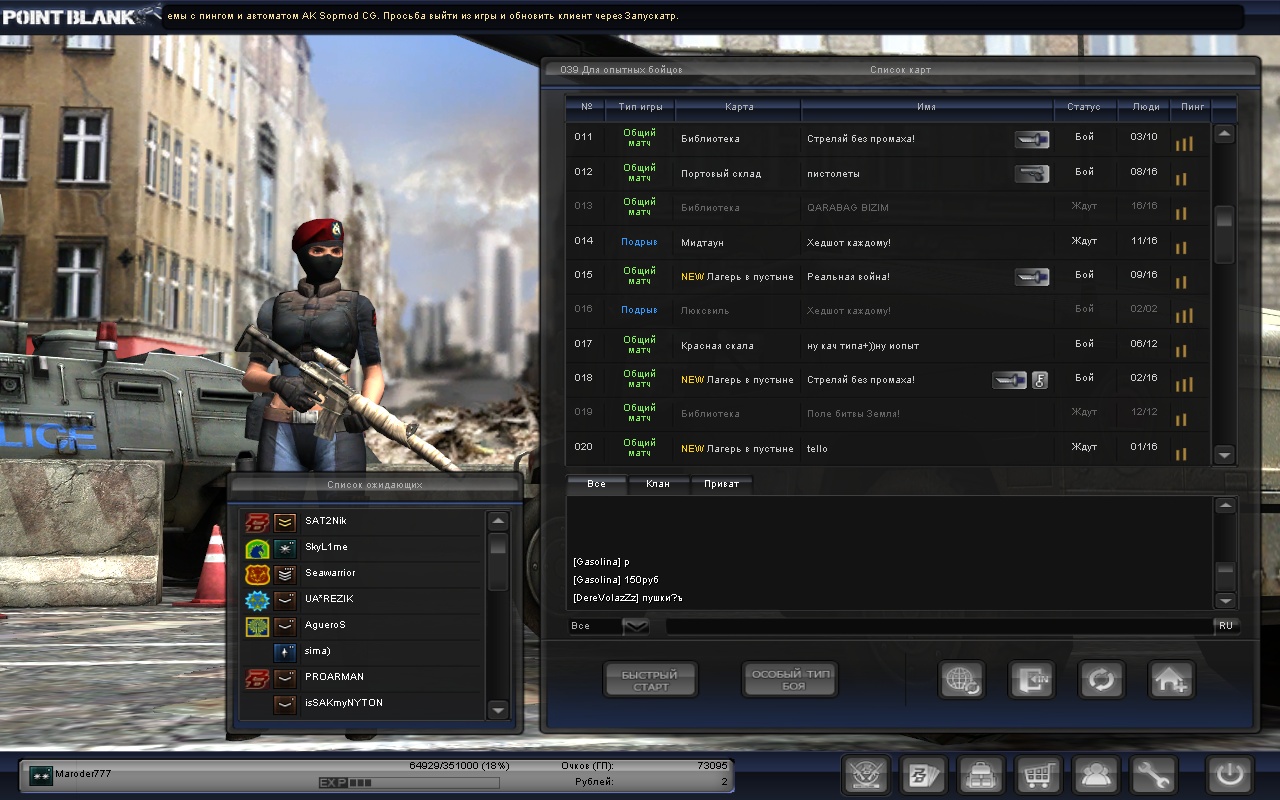The image size is (1280, 800).
Task: Click SAT2Nik's red PB clan emblem
Action: point(257,521)
